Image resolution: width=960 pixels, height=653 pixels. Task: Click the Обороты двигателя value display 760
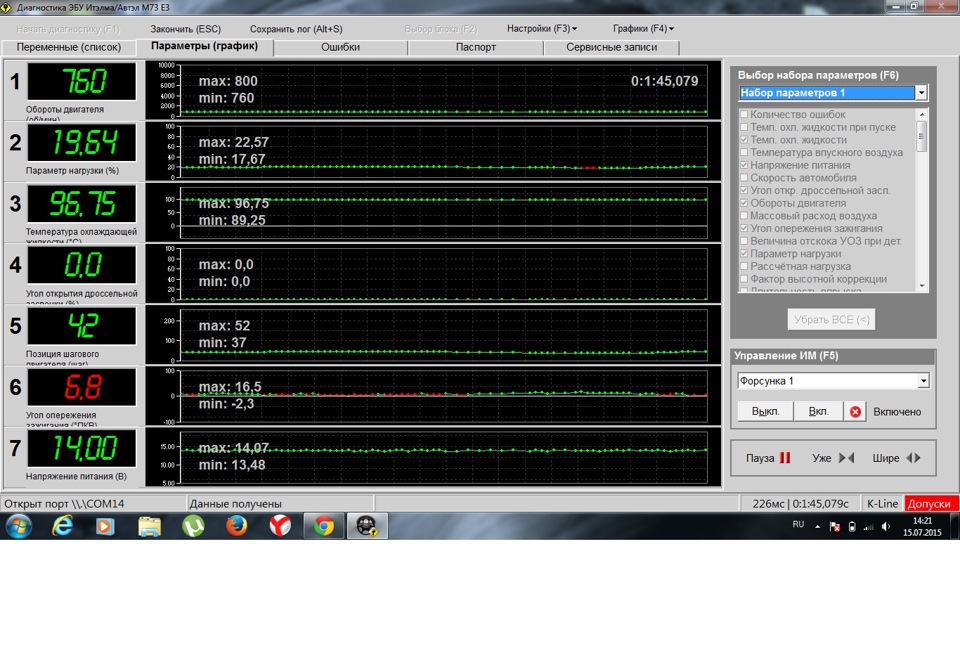pos(82,81)
